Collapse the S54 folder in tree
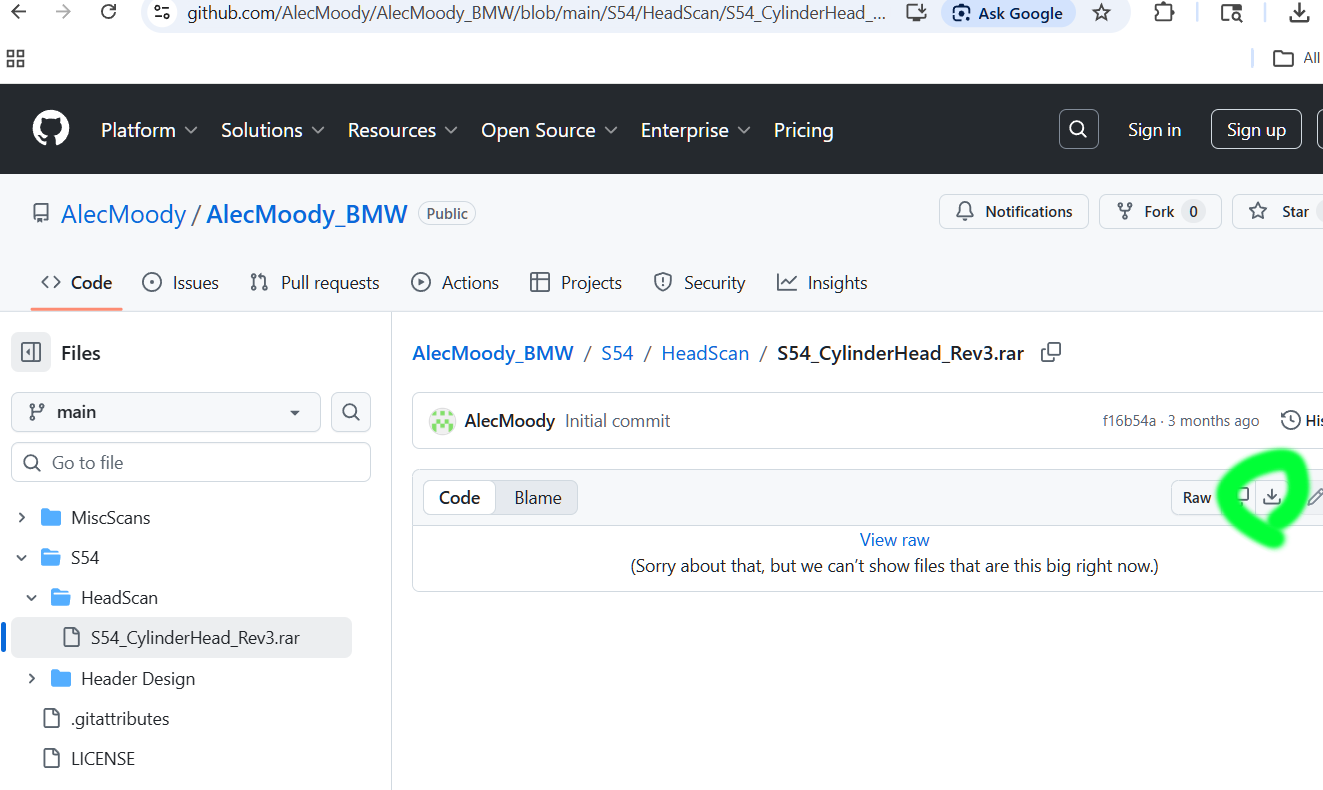Screen dimensions: 1323x790 pyautogui.click(x=22, y=557)
